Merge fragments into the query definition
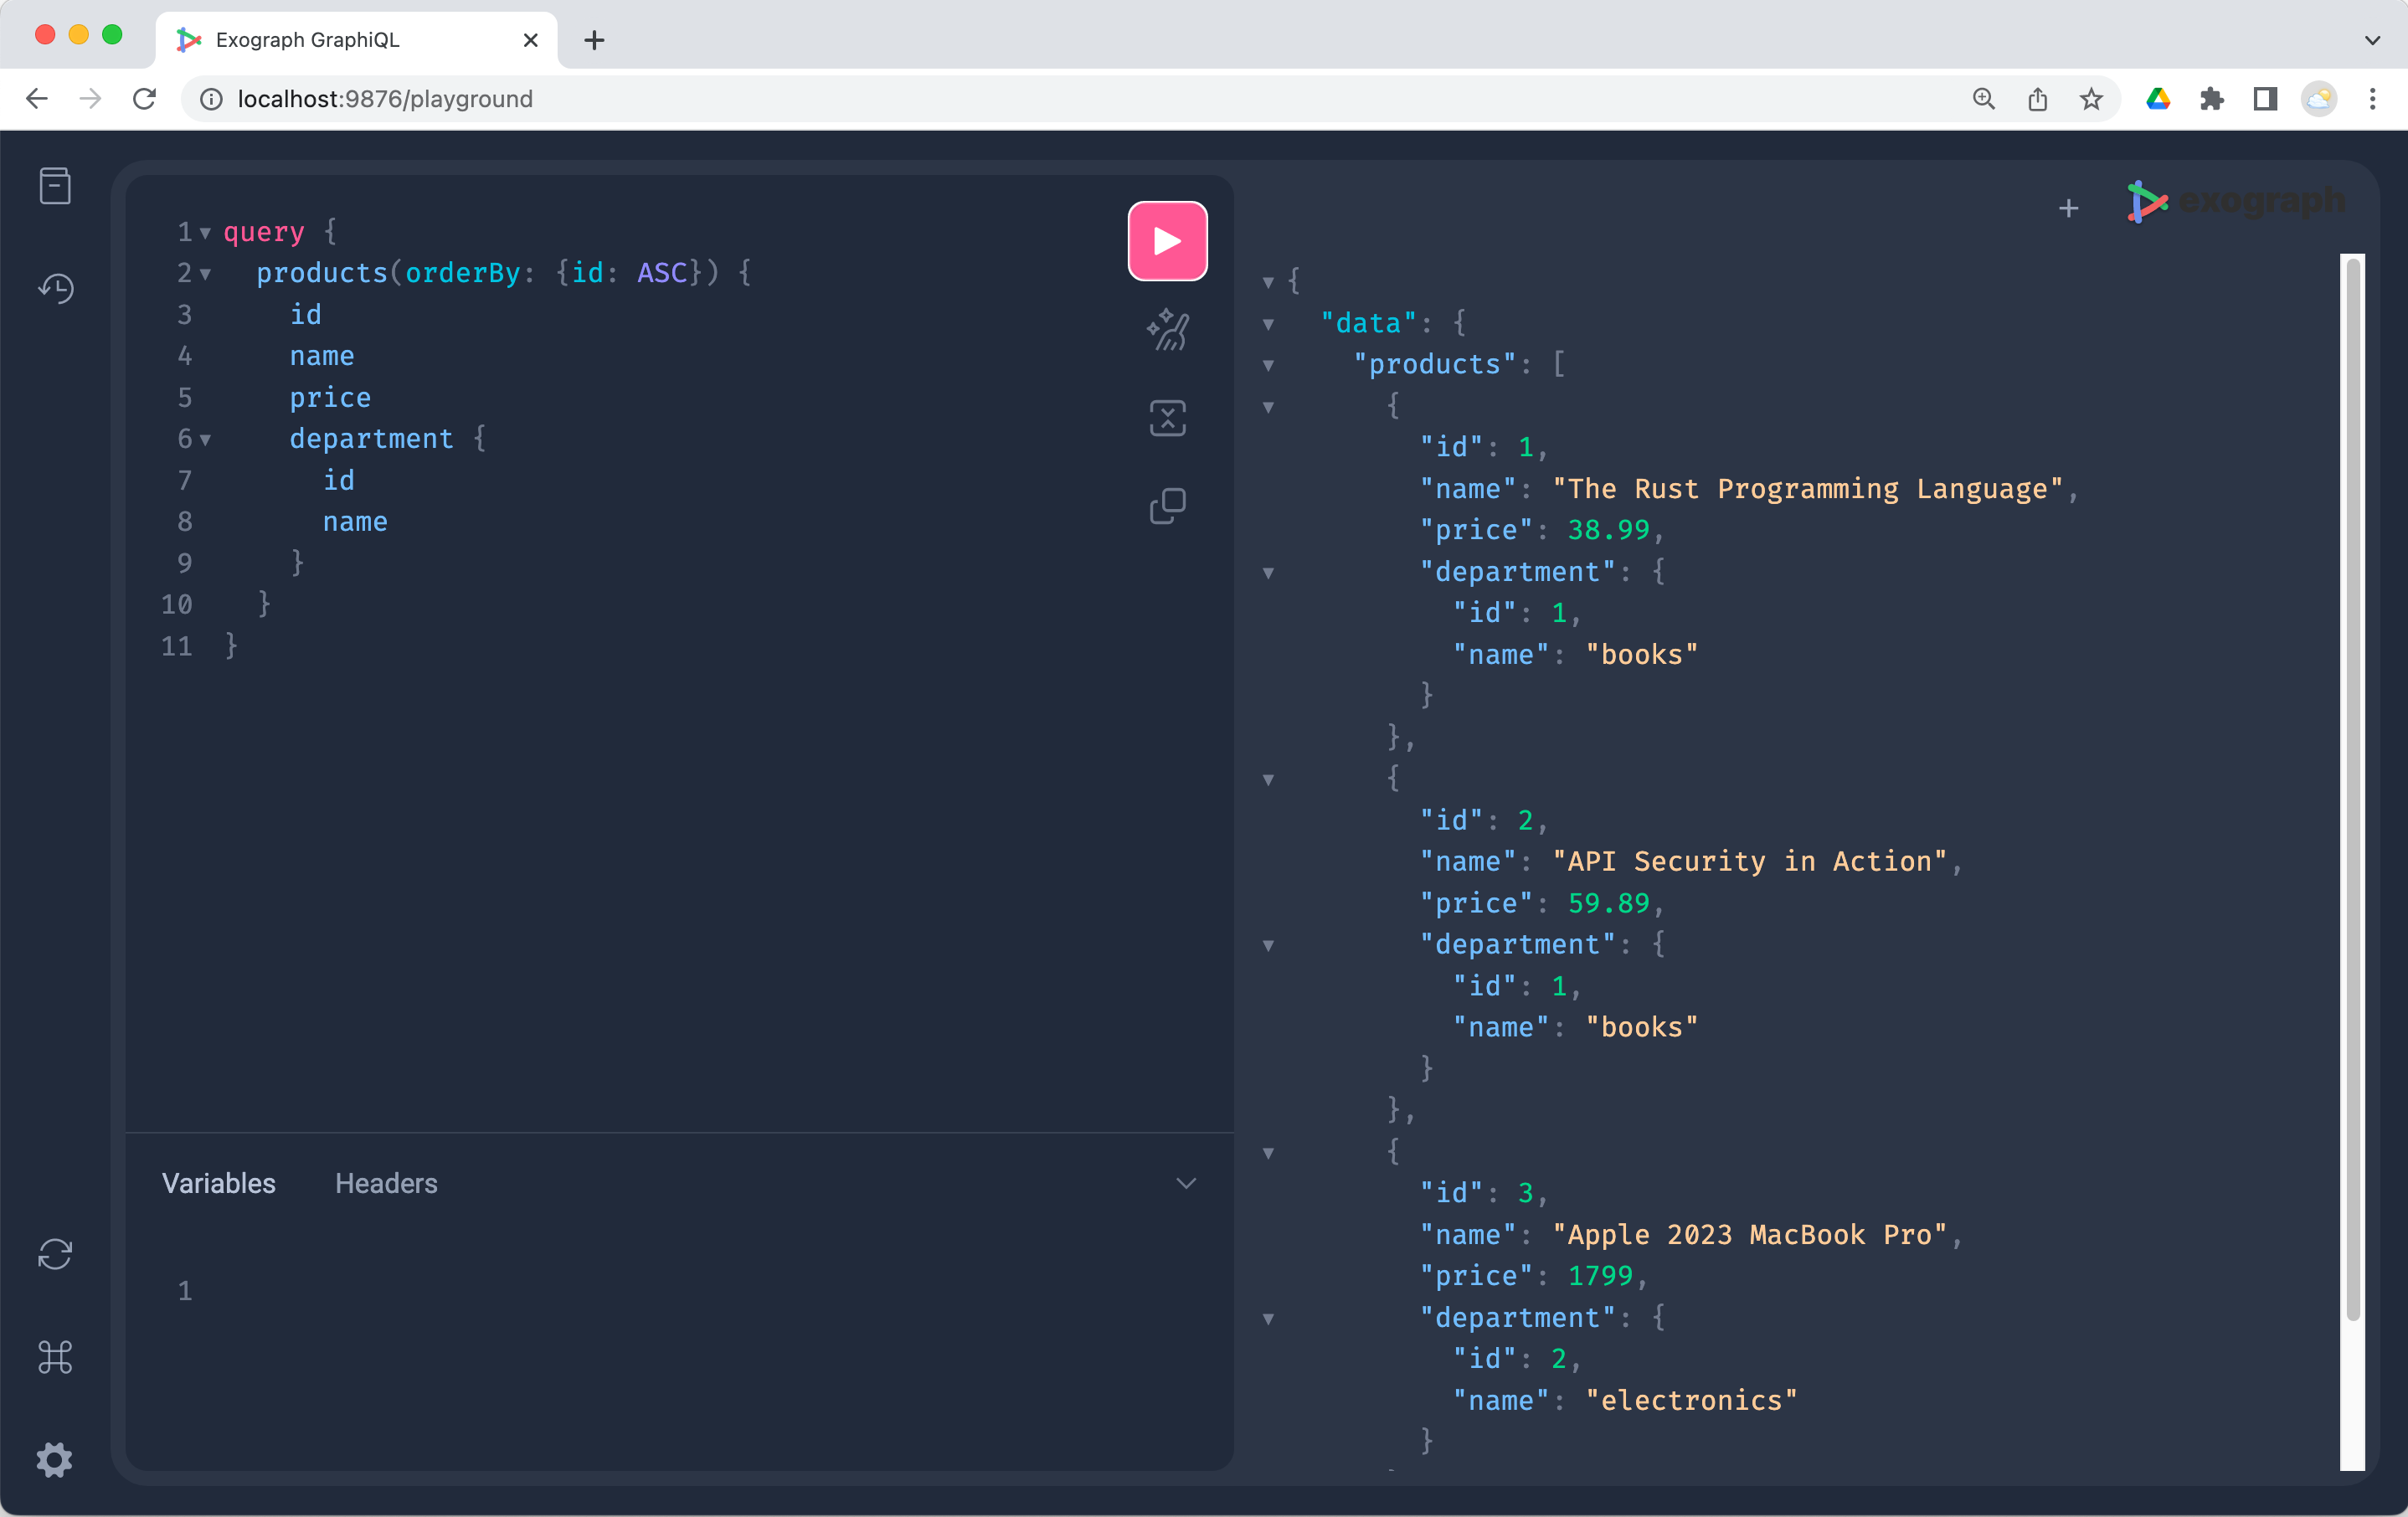Viewport: 2408px width, 1517px height. [1166, 417]
